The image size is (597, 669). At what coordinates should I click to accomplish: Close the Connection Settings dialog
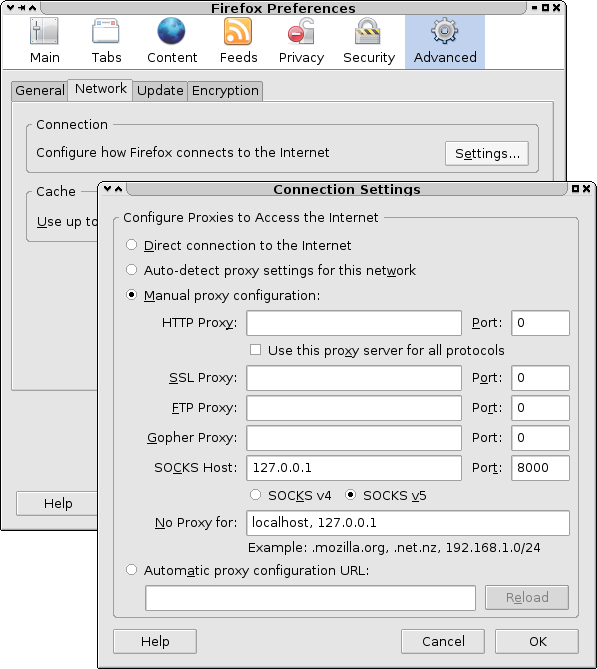coord(586,189)
